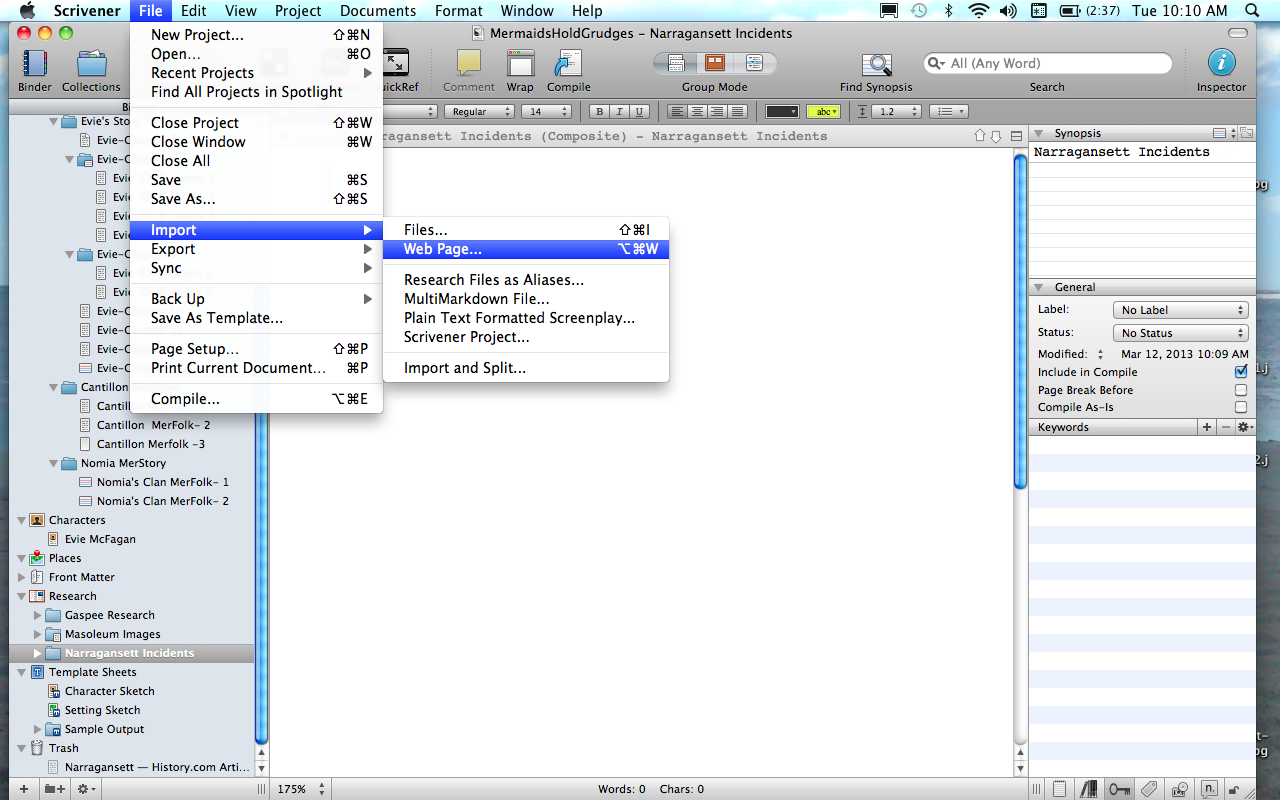Align text left in format bar
Image resolution: width=1280 pixels, height=800 pixels.
coord(678,111)
